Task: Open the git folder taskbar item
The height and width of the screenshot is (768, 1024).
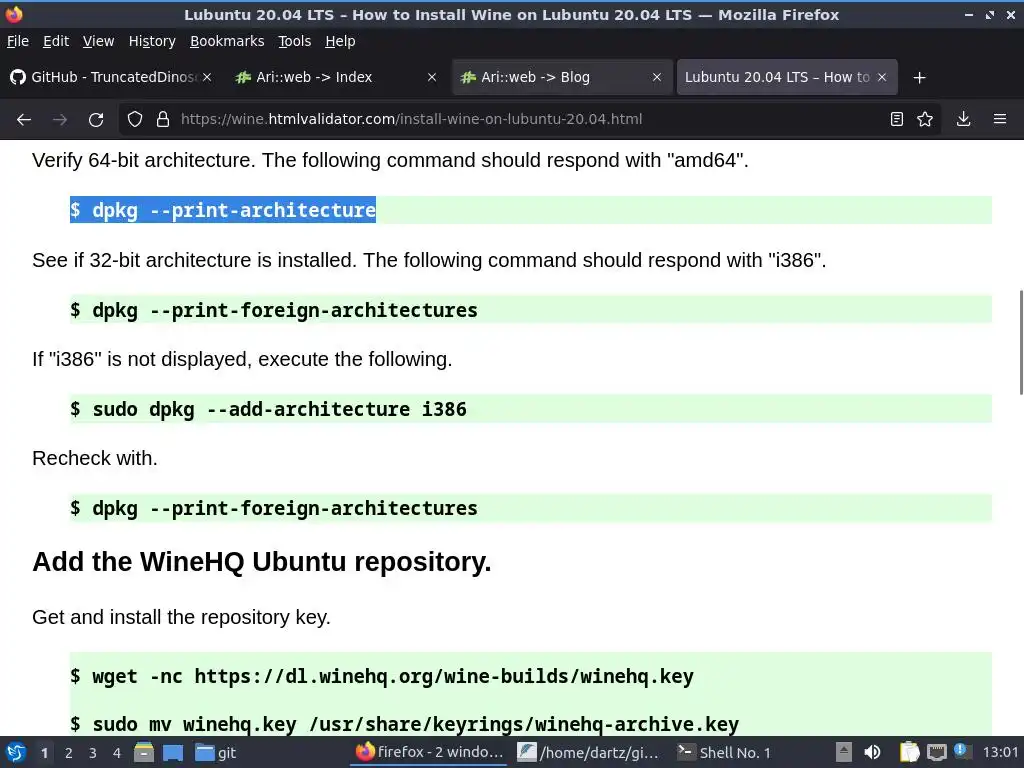Action: tap(216, 752)
